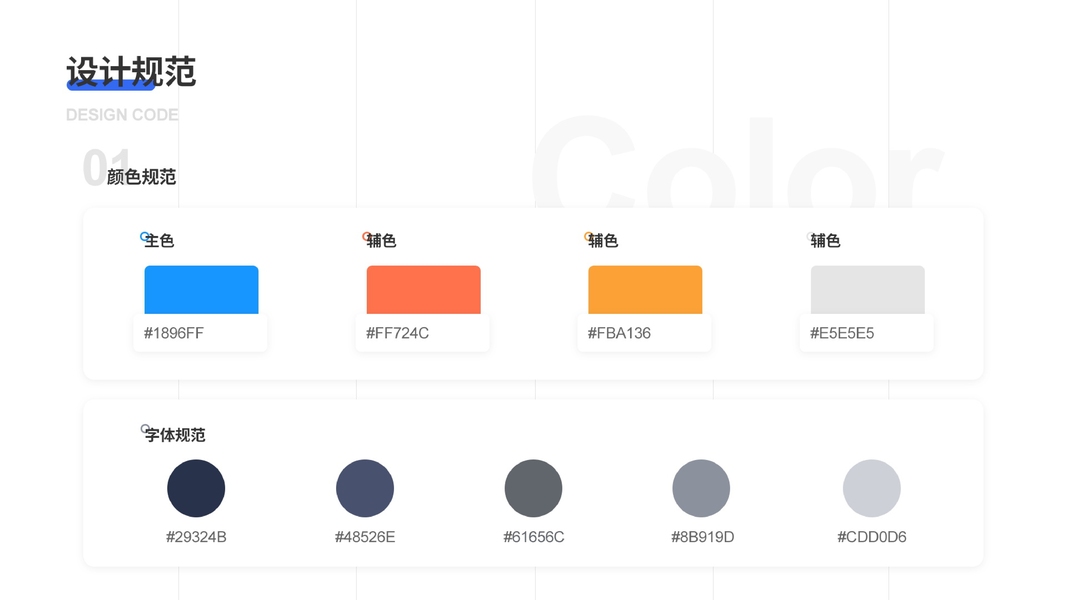Pick the coral #FF724C rectangle swatch

423,290
